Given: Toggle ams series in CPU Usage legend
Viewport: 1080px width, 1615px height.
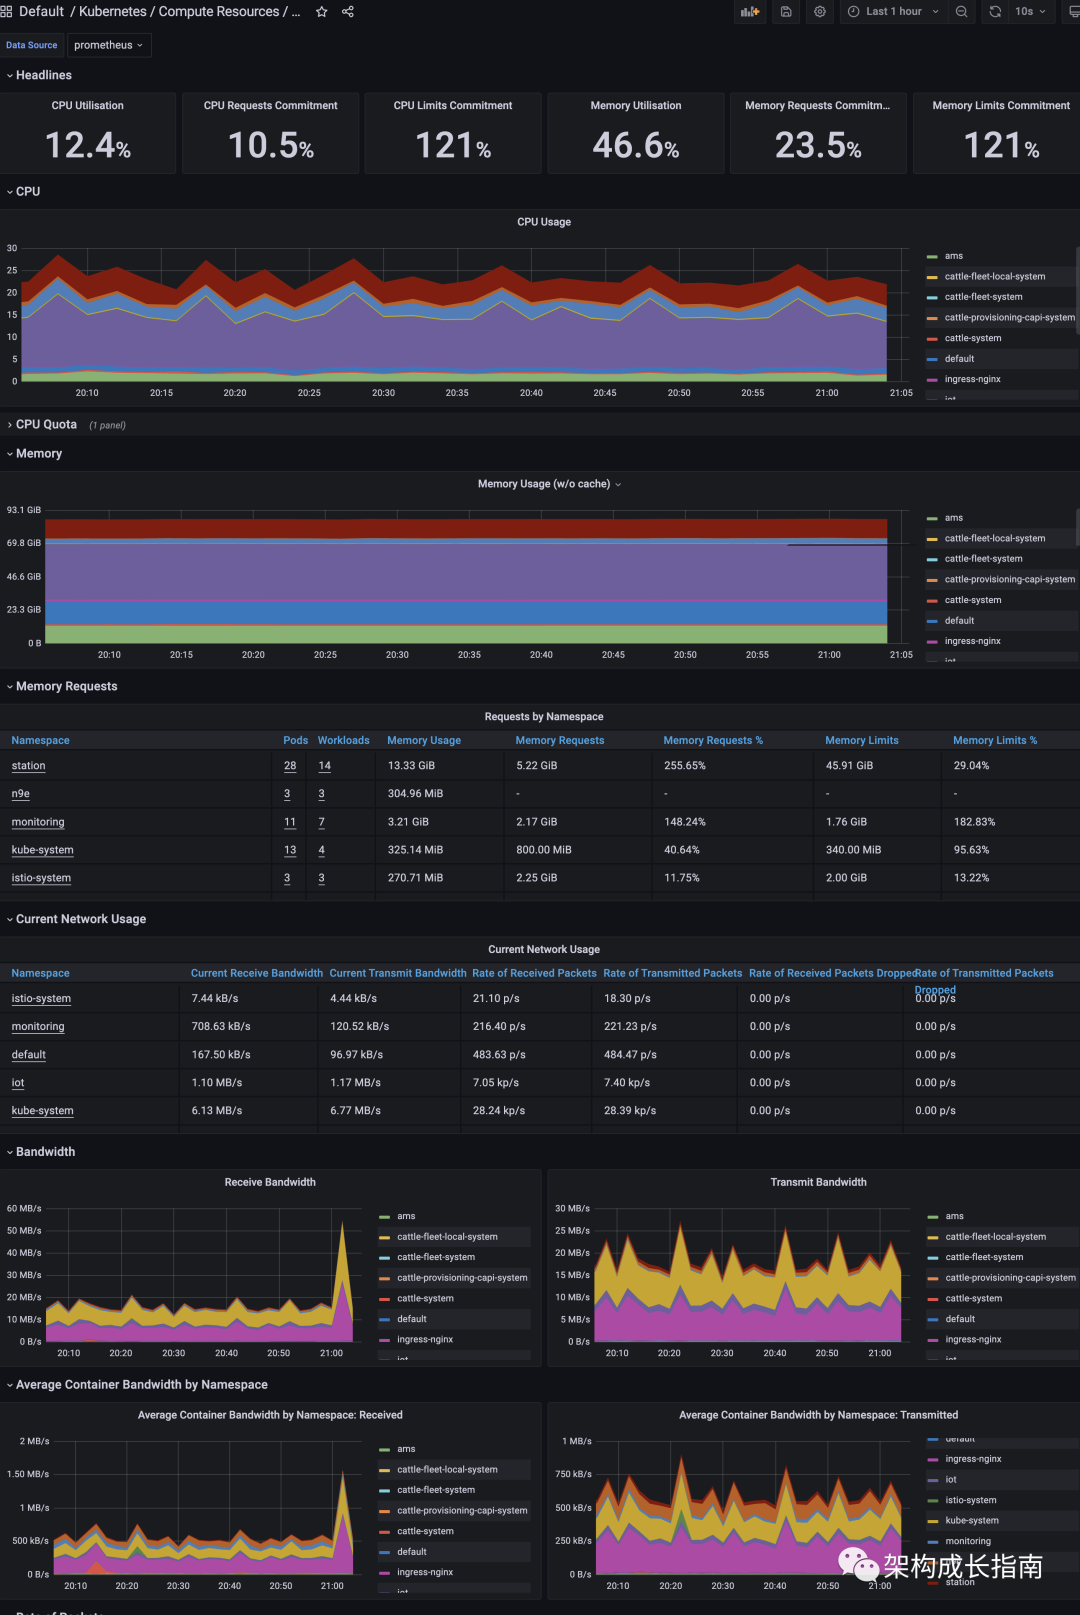Looking at the screenshot, I should coord(954,256).
